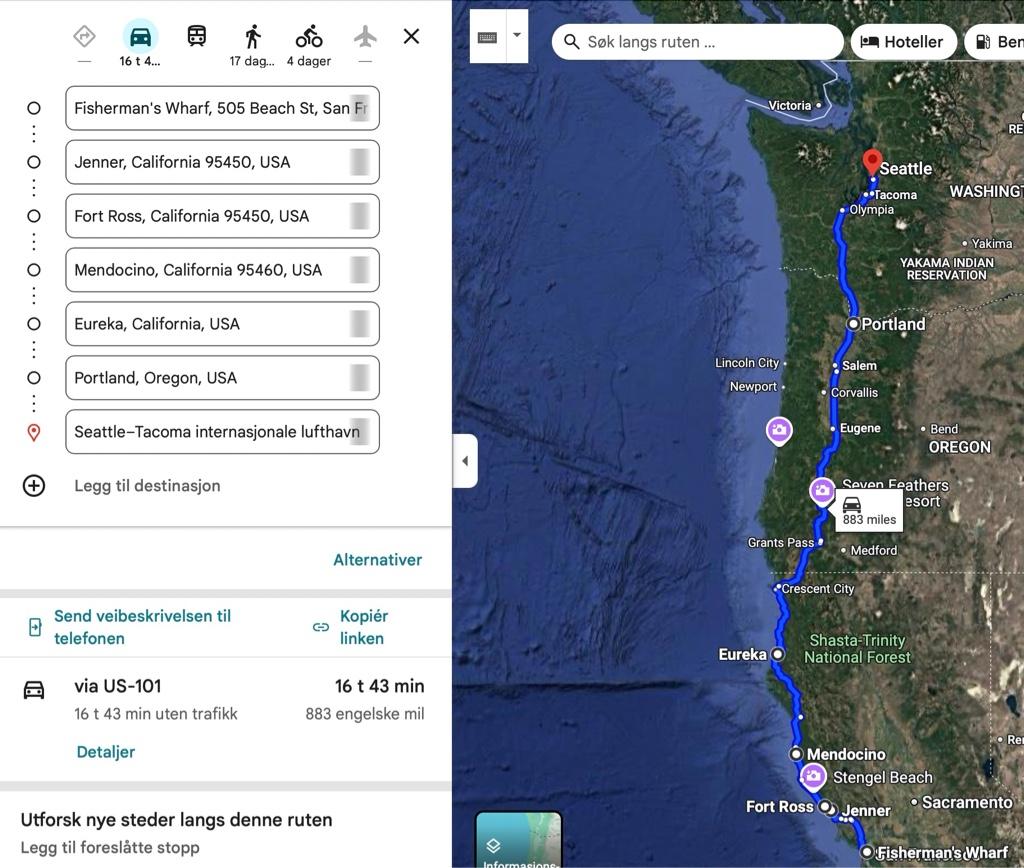Click Kopiér linken
Image resolution: width=1024 pixels, height=868 pixels.
(x=364, y=627)
